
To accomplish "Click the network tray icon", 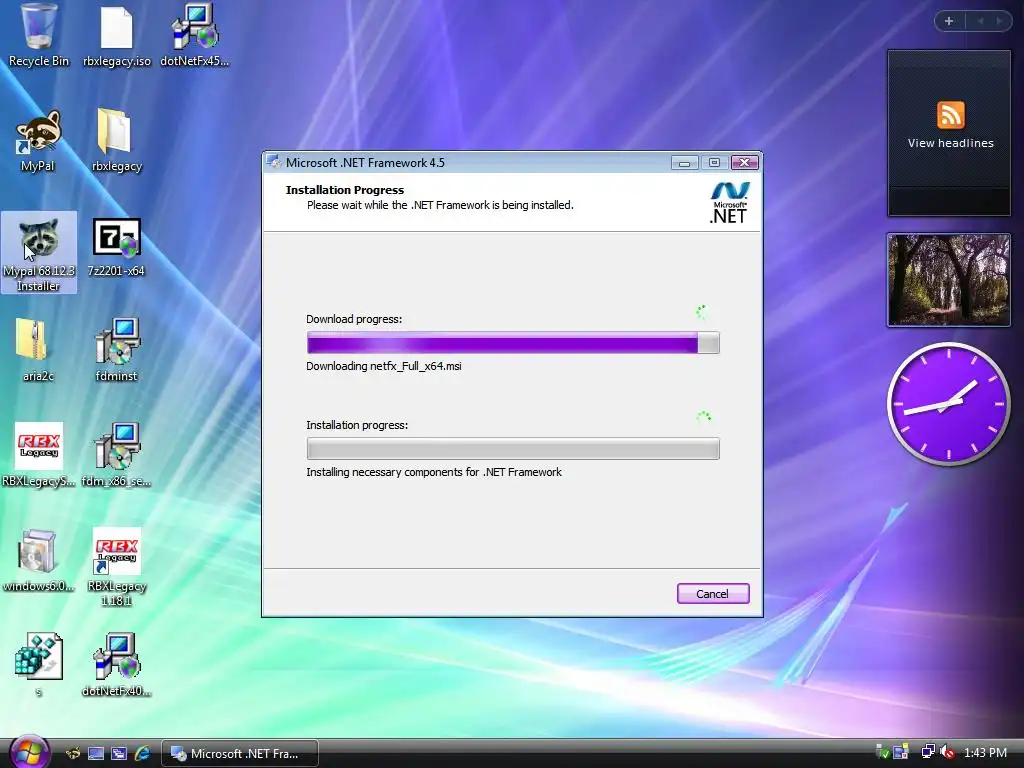I will 927,752.
